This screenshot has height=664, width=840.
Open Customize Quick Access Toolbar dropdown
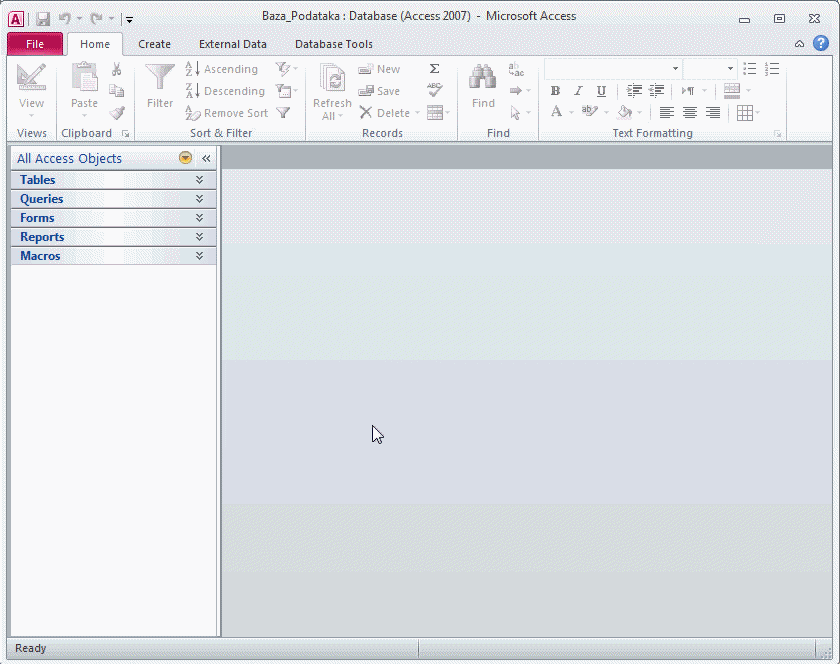(x=129, y=20)
